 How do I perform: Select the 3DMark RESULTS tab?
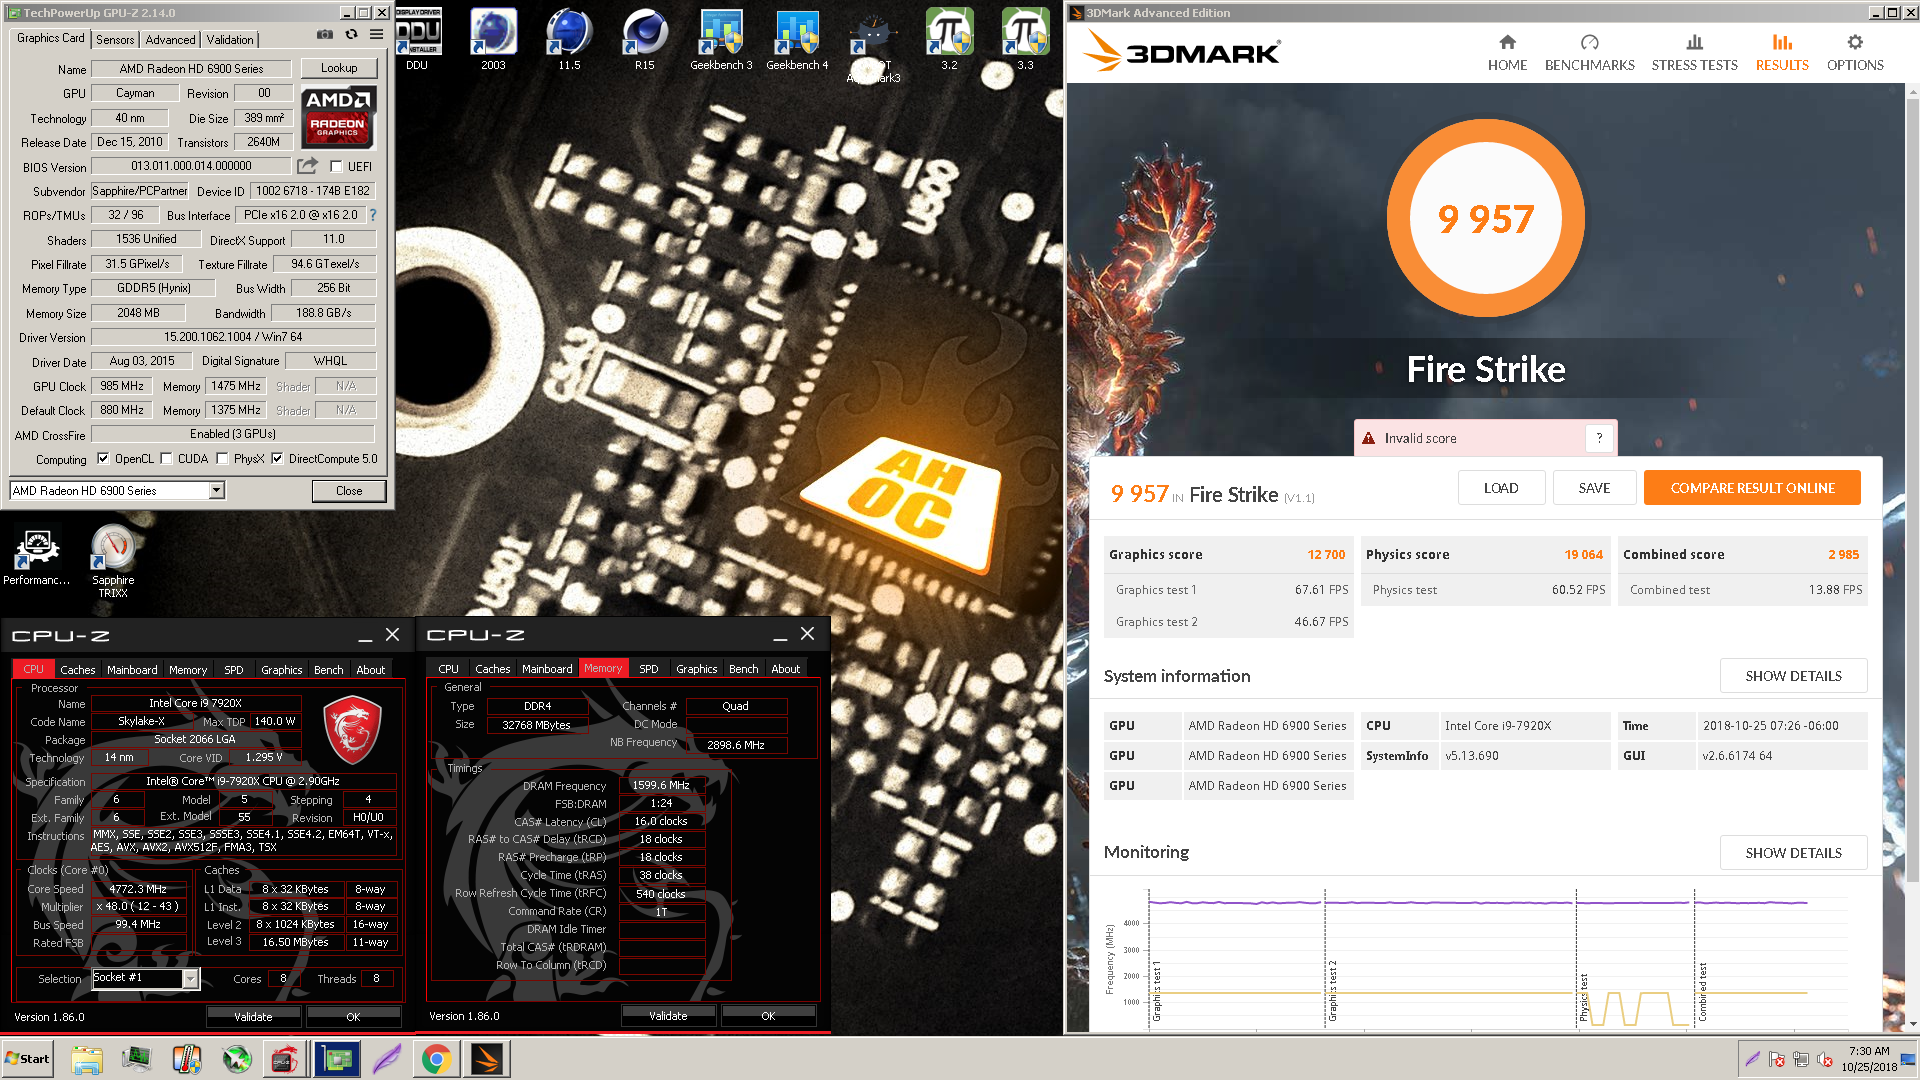pyautogui.click(x=1782, y=53)
